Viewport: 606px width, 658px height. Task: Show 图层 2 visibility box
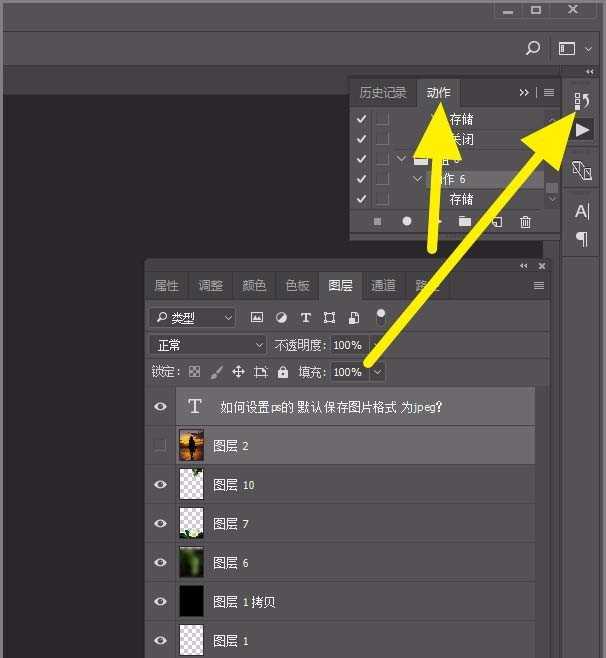tap(160, 445)
